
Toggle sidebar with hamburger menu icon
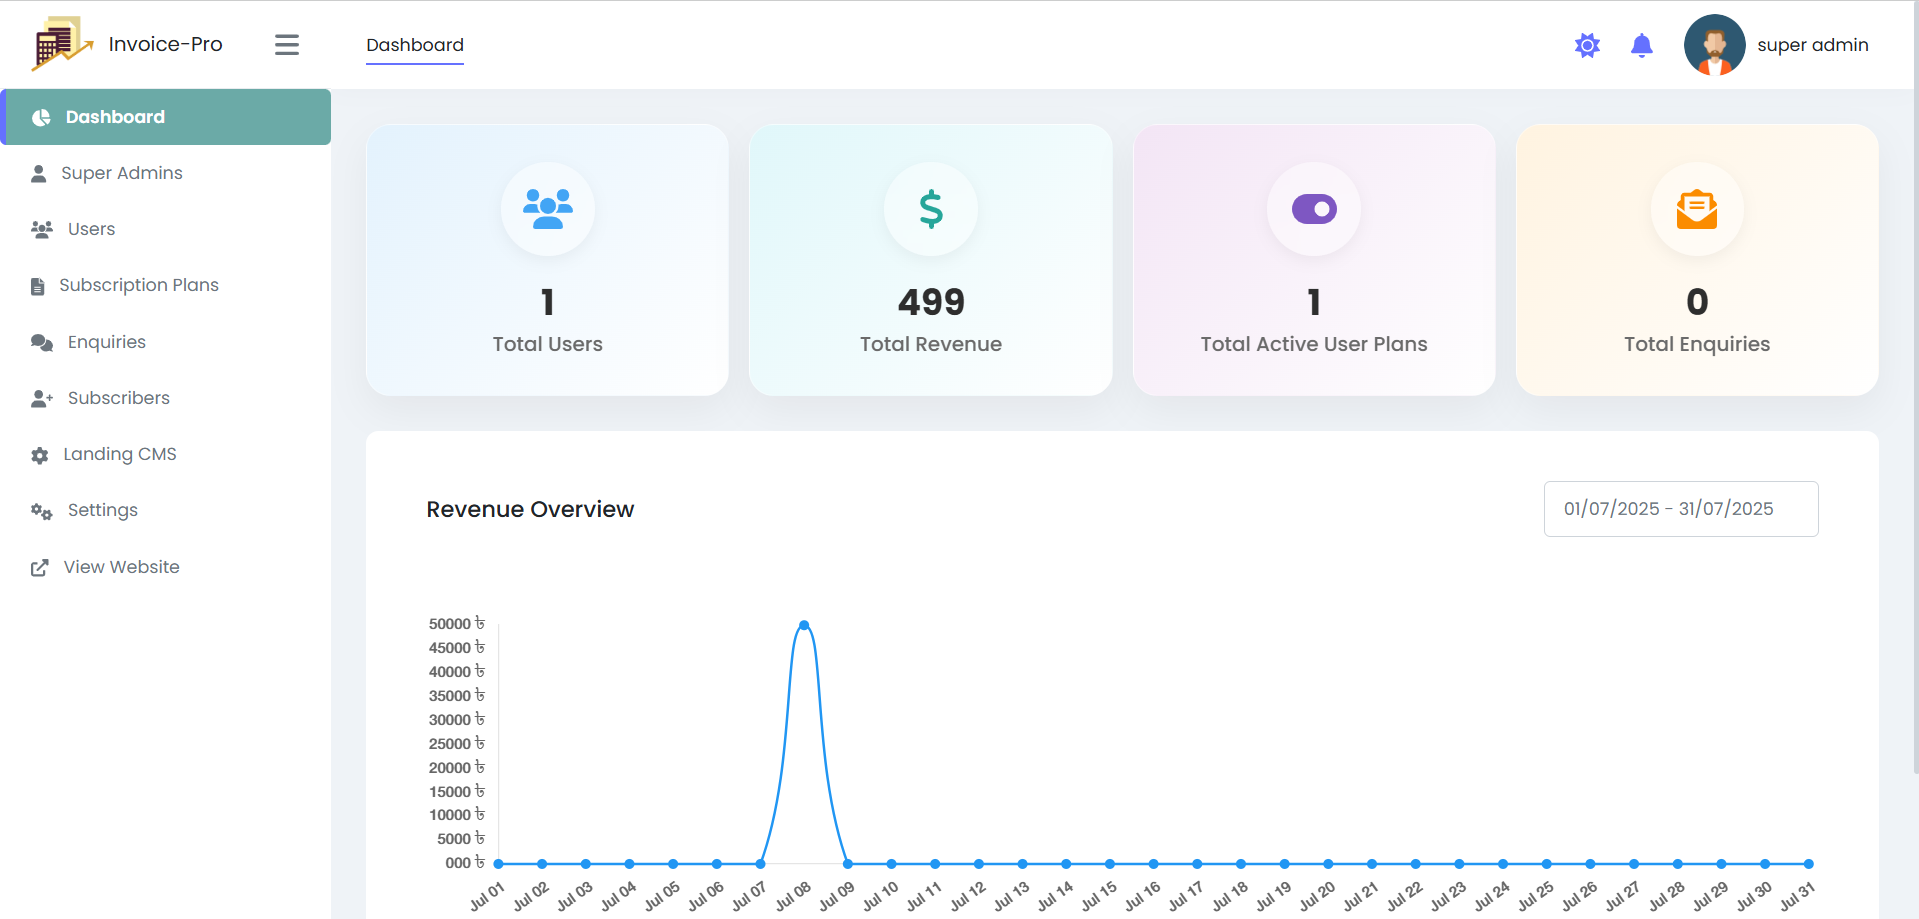[x=287, y=45]
